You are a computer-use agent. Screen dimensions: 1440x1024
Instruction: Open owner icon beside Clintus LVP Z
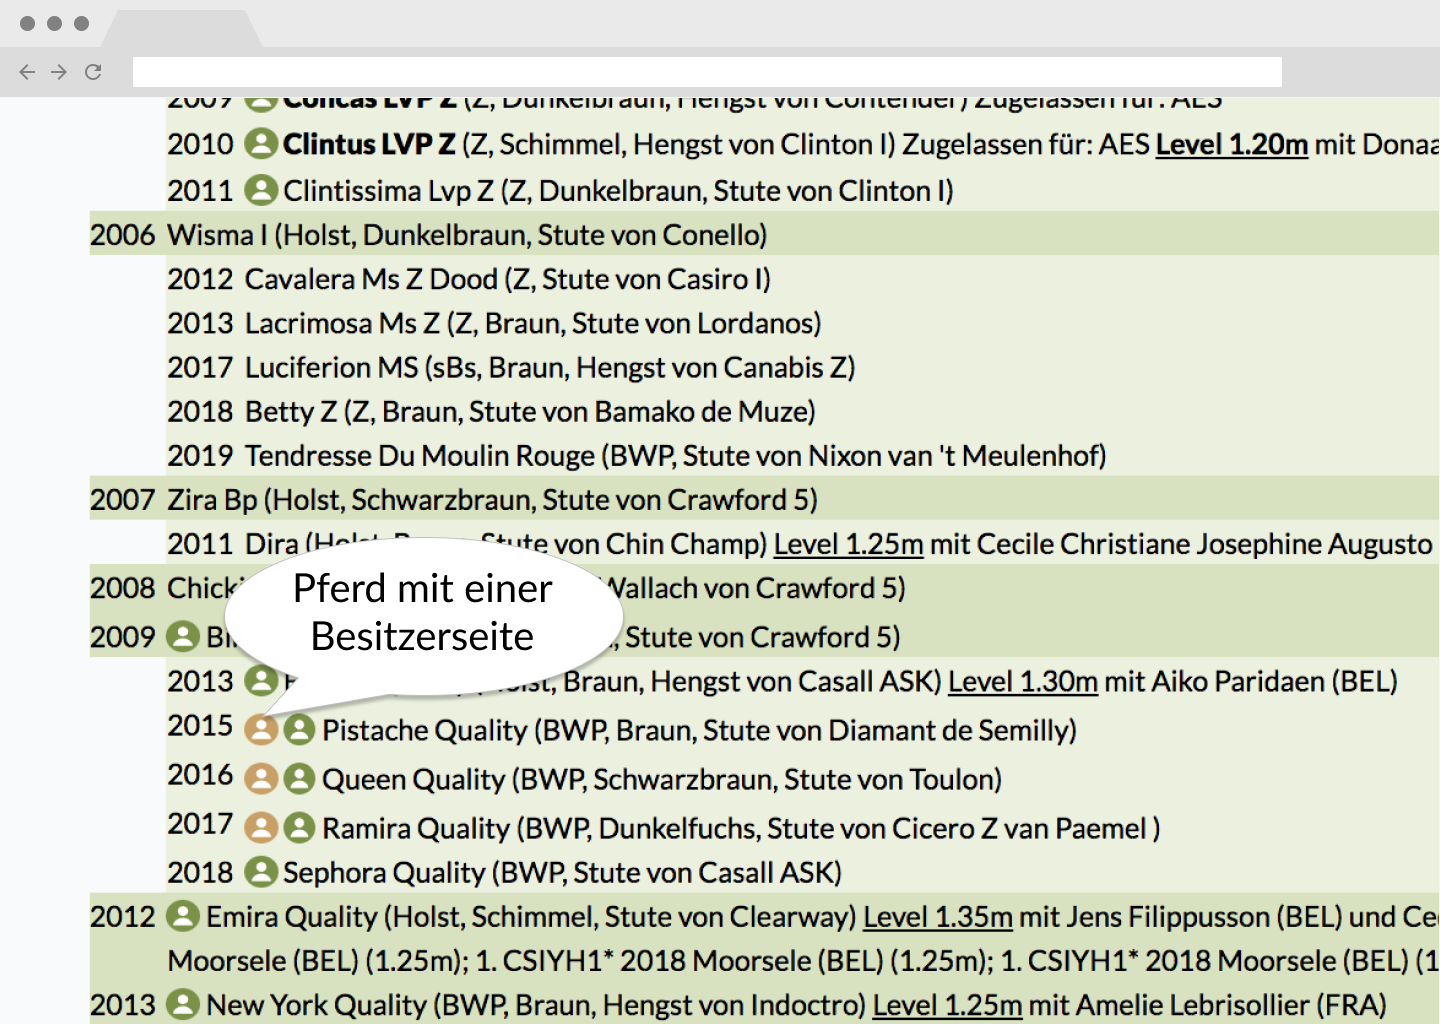pos(261,144)
